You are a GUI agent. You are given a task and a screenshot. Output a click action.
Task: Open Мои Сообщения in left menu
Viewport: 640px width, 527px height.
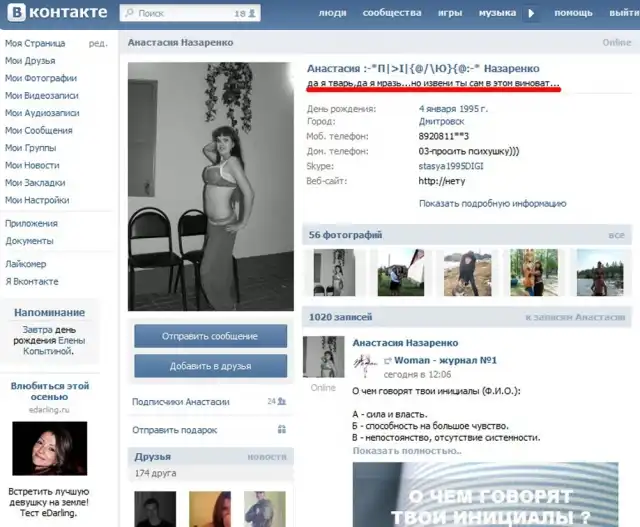[x=39, y=129]
